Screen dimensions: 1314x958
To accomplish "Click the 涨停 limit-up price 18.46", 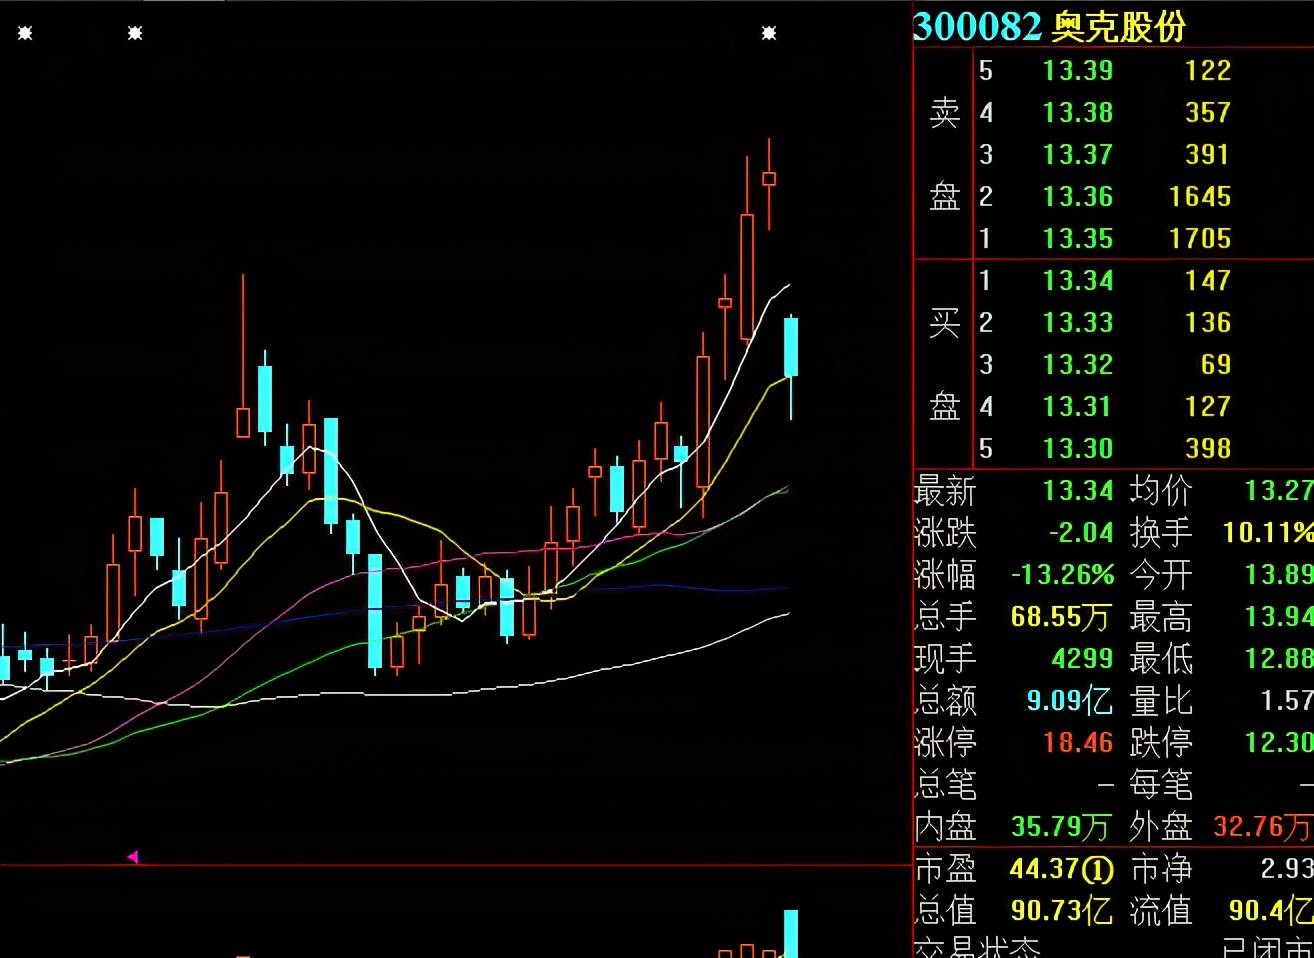I will pos(1077,743).
